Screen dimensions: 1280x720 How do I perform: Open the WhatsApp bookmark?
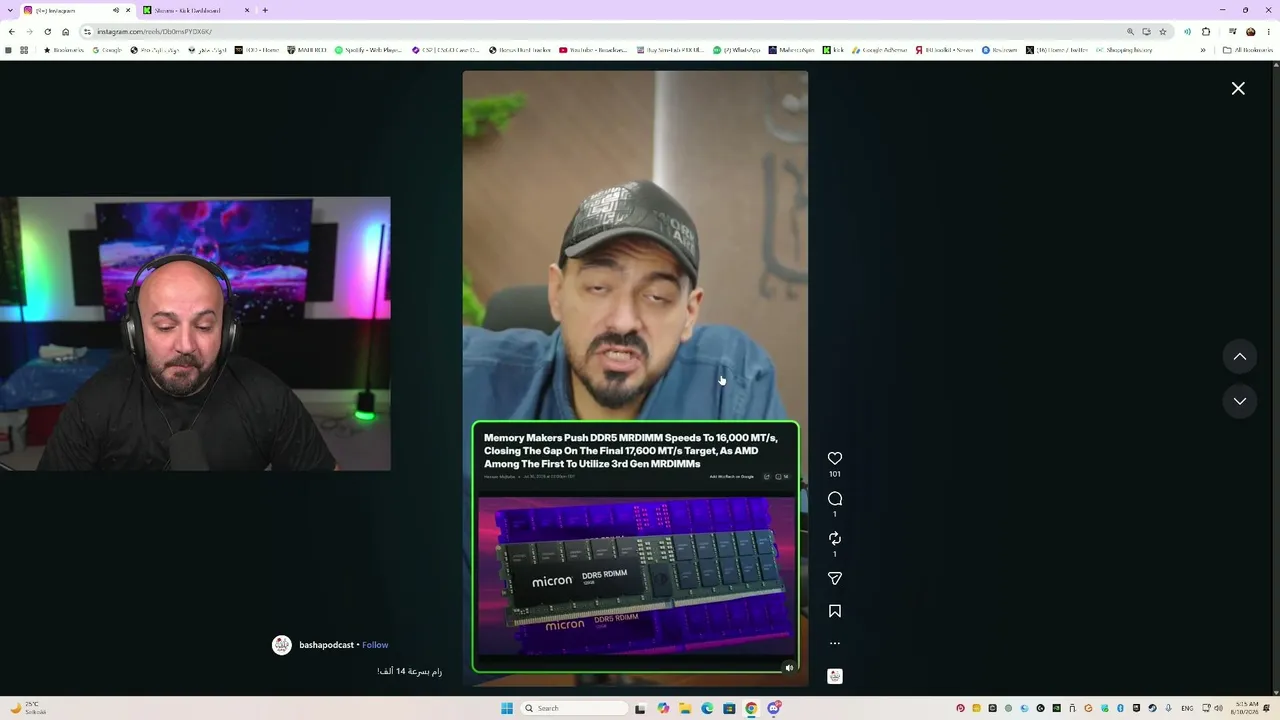click(737, 50)
